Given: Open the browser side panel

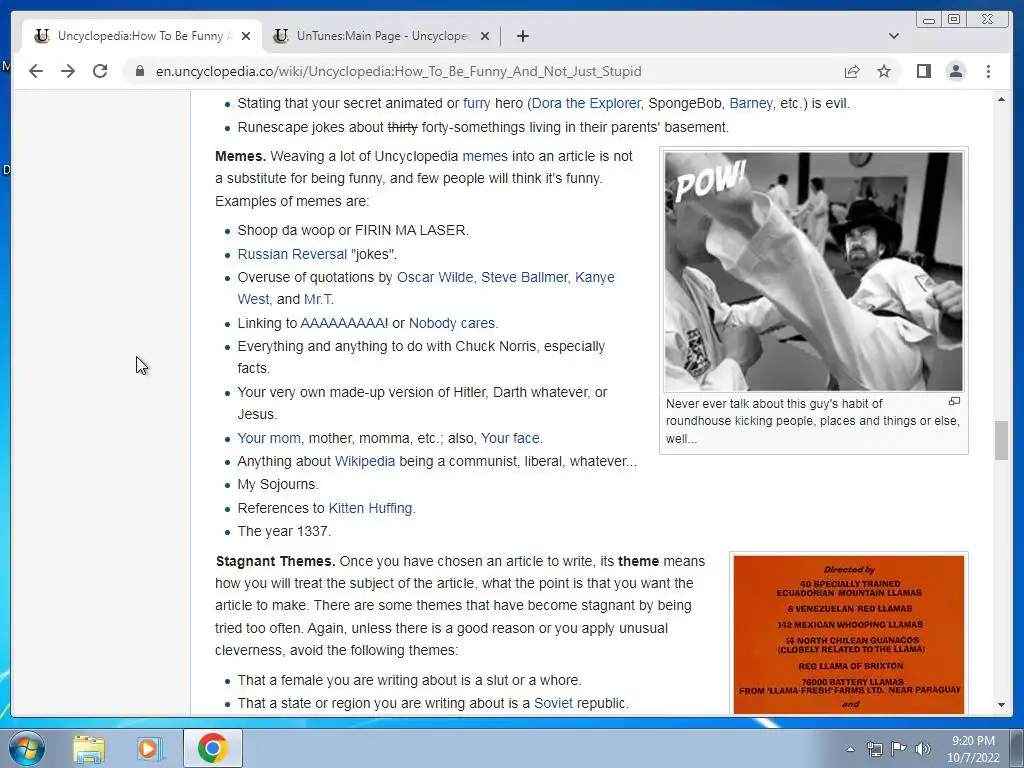Looking at the screenshot, I should pyautogui.click(x=923, y=71).
